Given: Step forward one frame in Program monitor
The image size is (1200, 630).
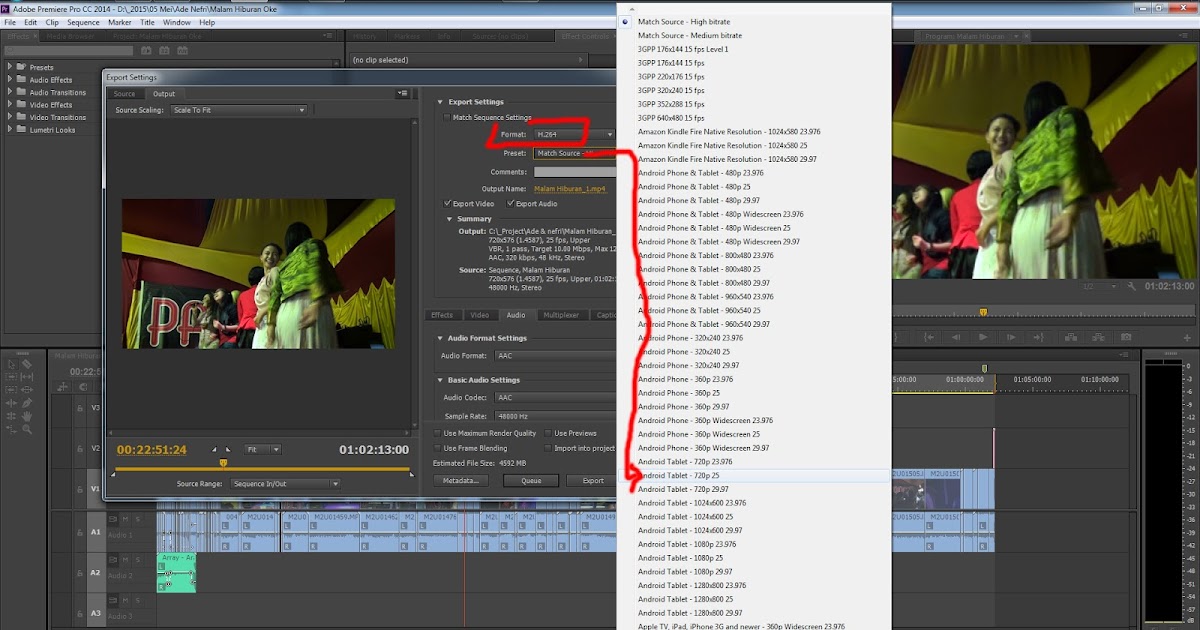Looking at the screenshot, I should 1011,337.
